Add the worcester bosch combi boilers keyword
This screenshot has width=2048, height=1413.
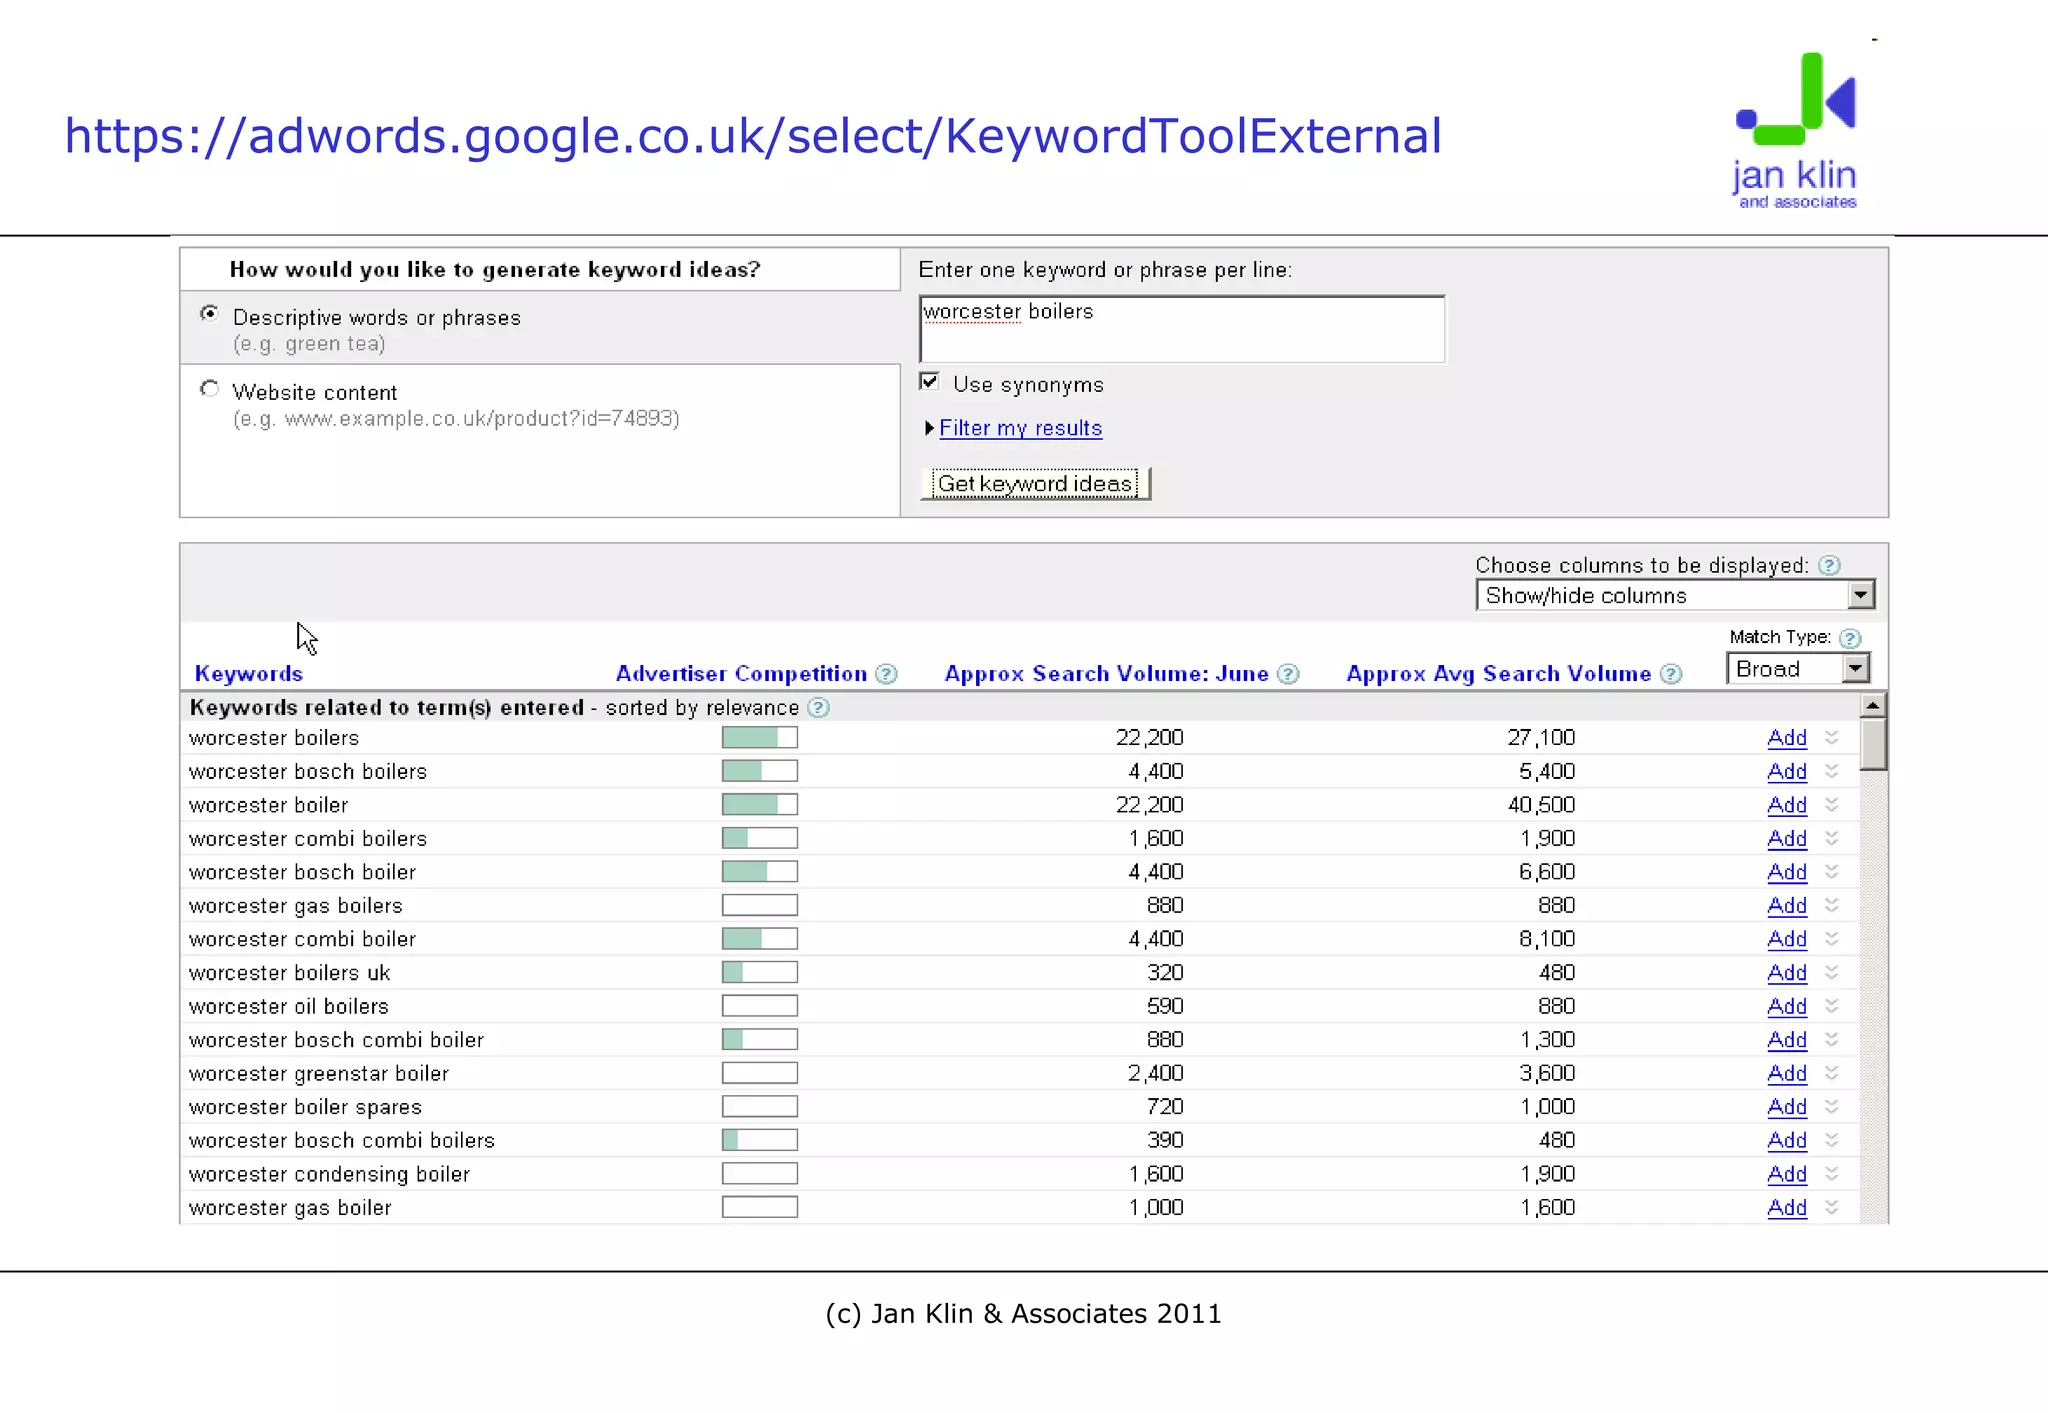click(1787, 1141)
